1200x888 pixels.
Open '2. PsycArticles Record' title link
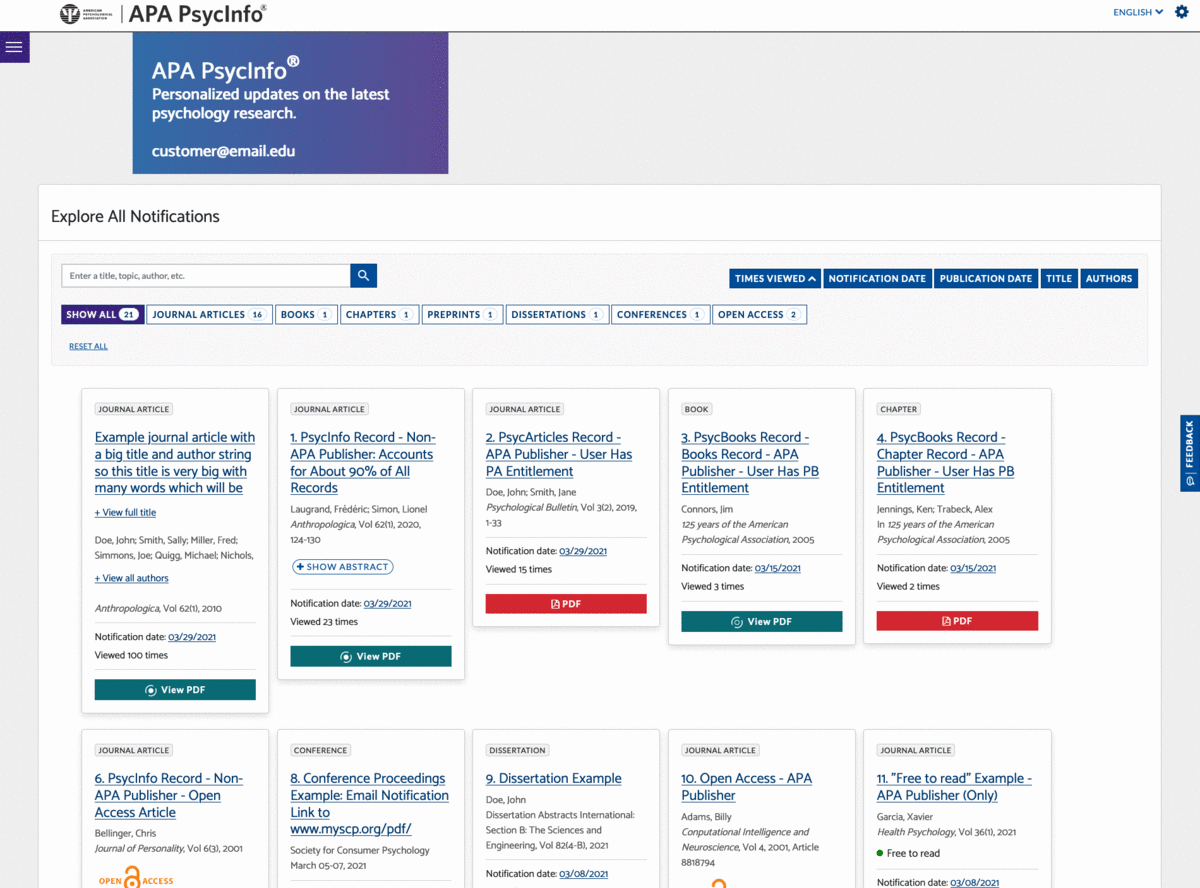(559, 454)
